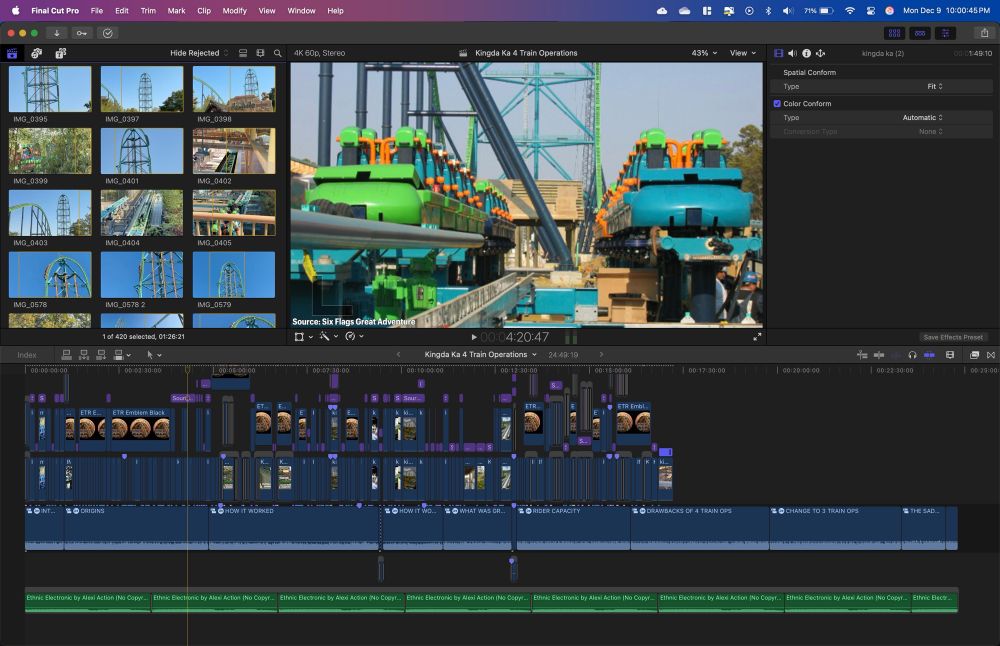
Task: Toggle the Browser panel visibility
Action: (894, 33)
